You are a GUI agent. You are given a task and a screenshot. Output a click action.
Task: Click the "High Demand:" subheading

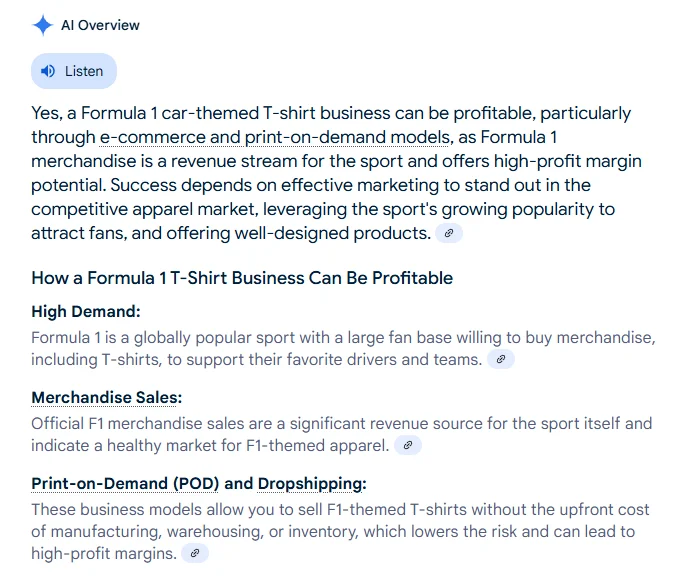(x=86, y=312)
